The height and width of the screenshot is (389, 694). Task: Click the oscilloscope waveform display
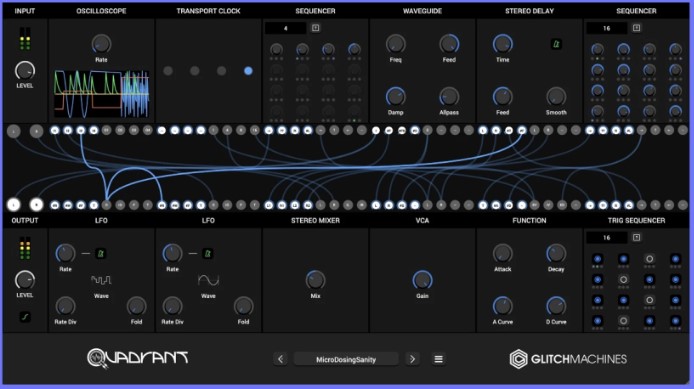tap(101, 94)
